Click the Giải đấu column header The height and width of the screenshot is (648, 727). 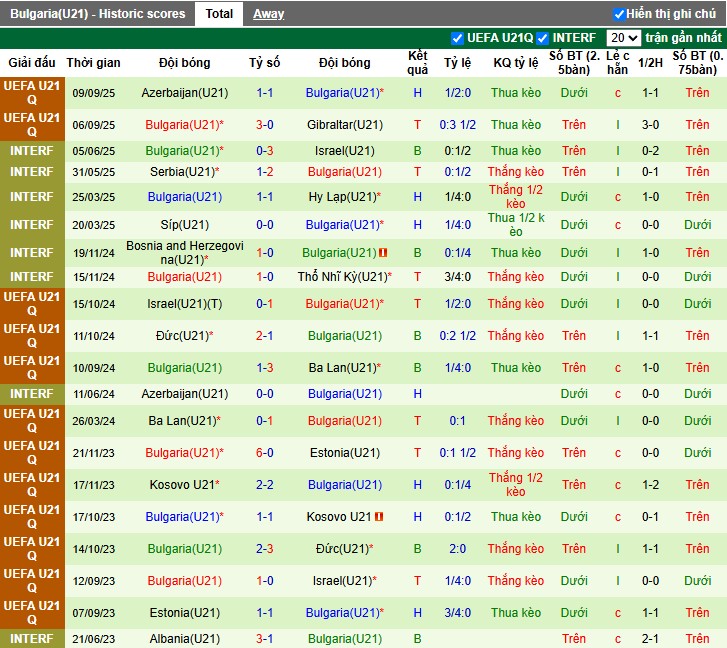31,63
